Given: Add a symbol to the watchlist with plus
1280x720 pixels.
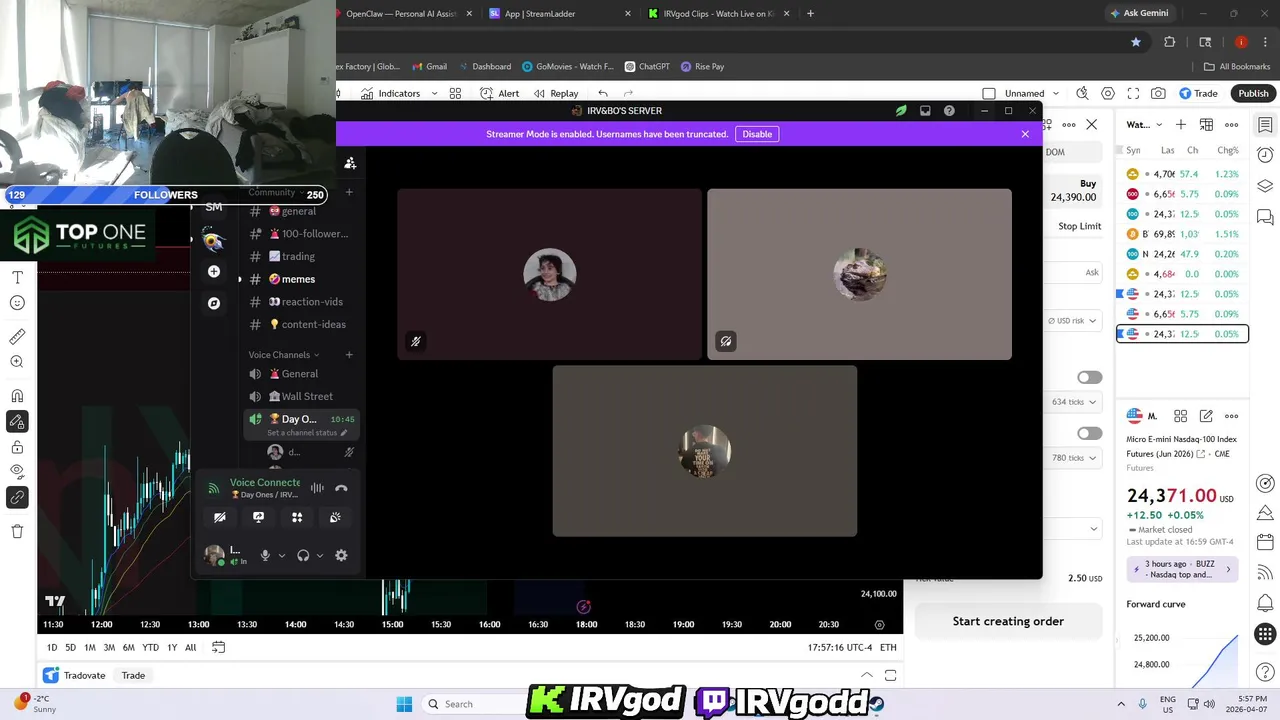Looking at the screenshot, I should [1181, 125].
